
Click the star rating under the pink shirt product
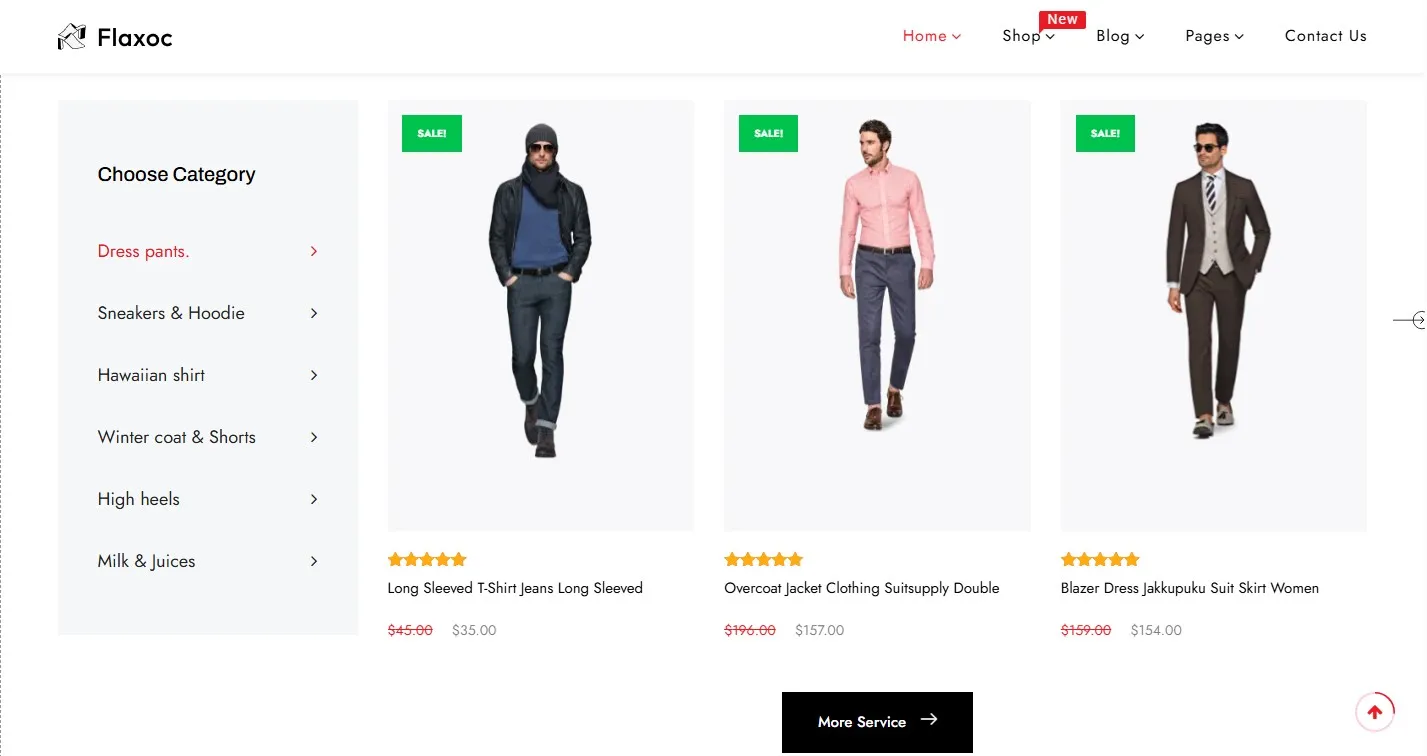[764, 560]
